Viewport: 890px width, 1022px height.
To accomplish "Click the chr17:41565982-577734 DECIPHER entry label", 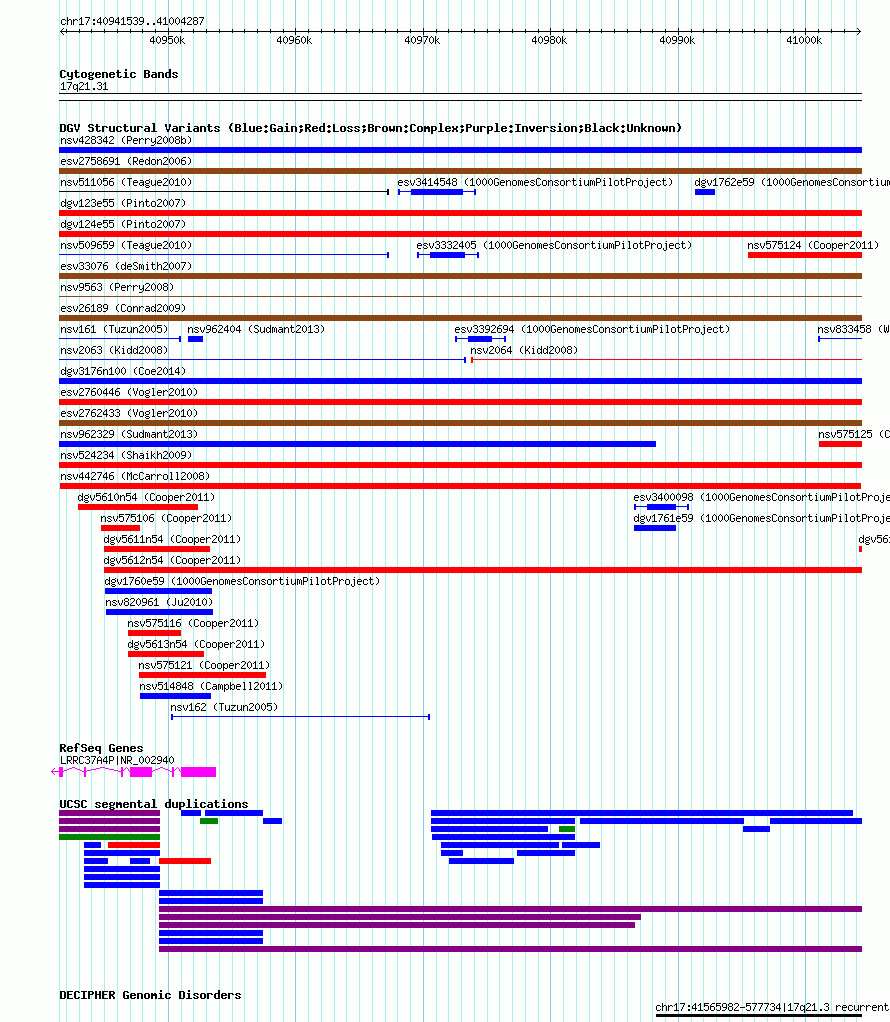I will [773, 1007].
